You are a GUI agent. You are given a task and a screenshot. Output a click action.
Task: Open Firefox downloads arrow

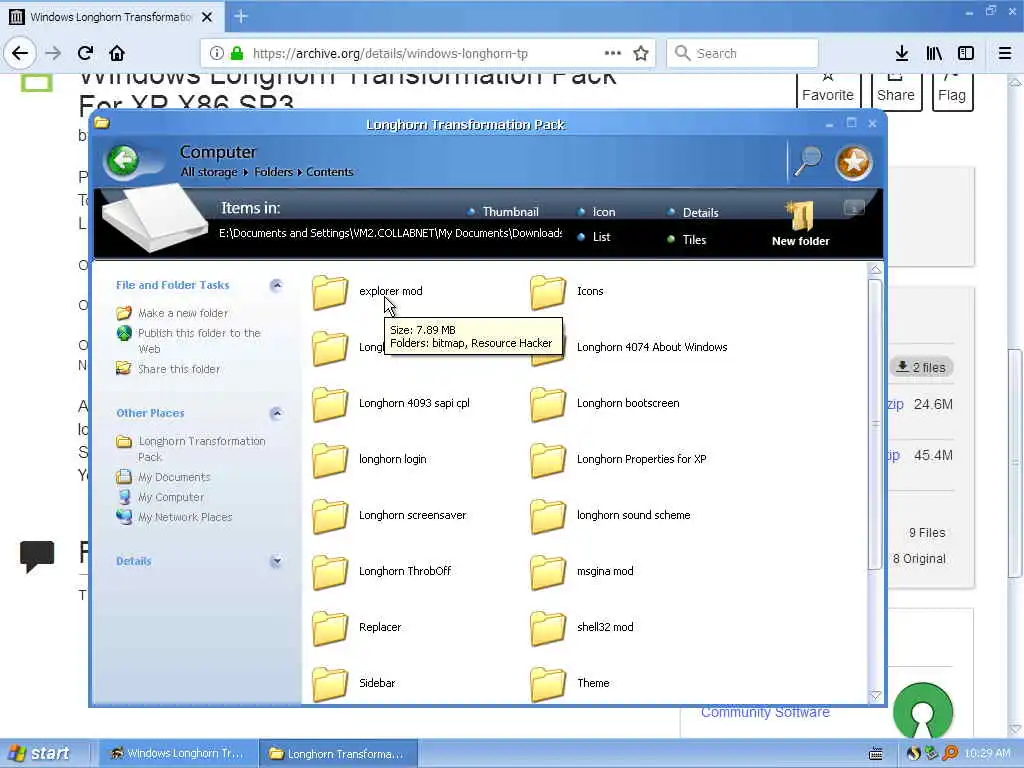pyautogui.click(x=902, y=53)
